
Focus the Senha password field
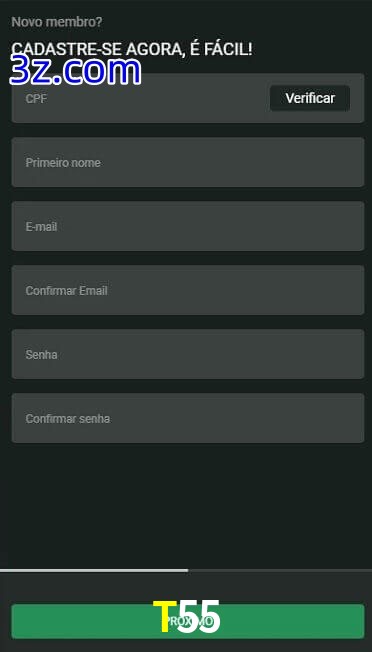click(x=188, y=354)
